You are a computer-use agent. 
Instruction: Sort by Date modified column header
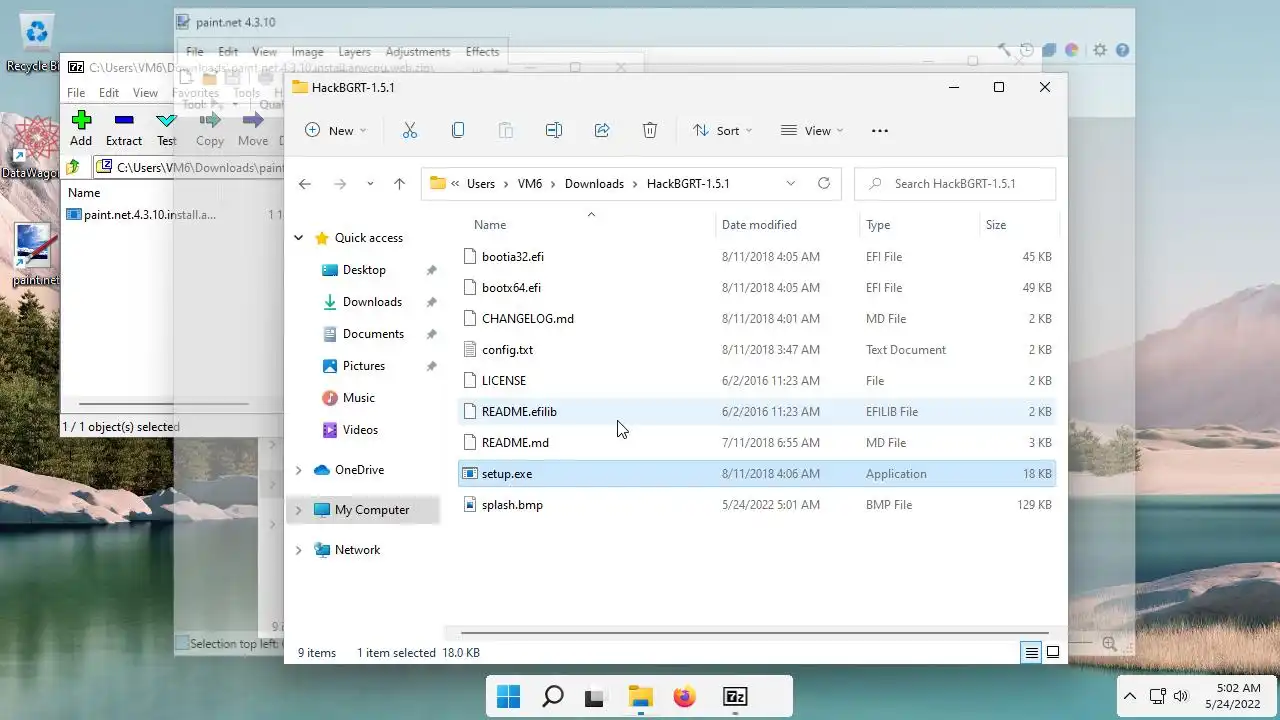point(759,225)
